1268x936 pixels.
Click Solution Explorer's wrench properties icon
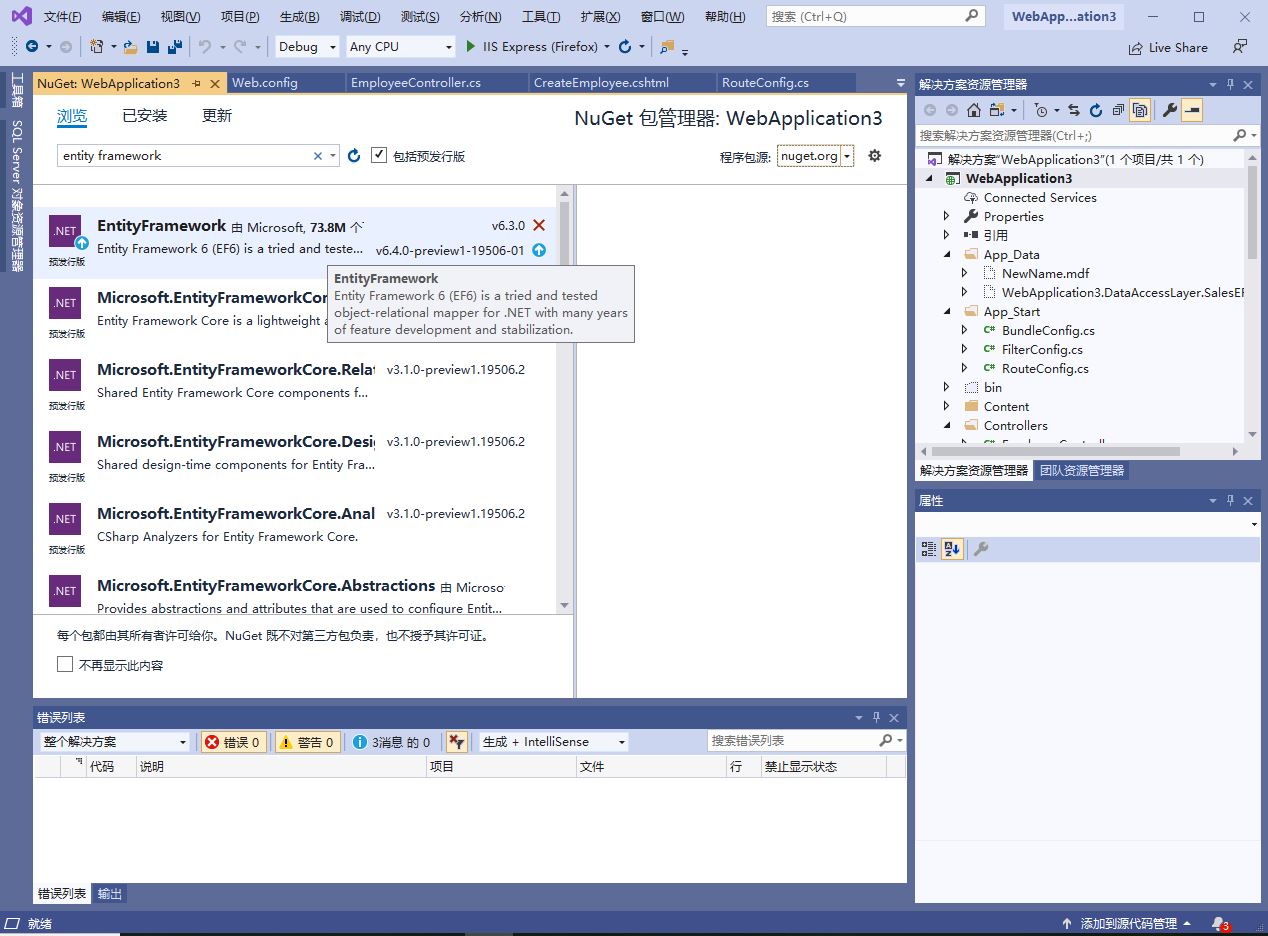(1169, 110)
